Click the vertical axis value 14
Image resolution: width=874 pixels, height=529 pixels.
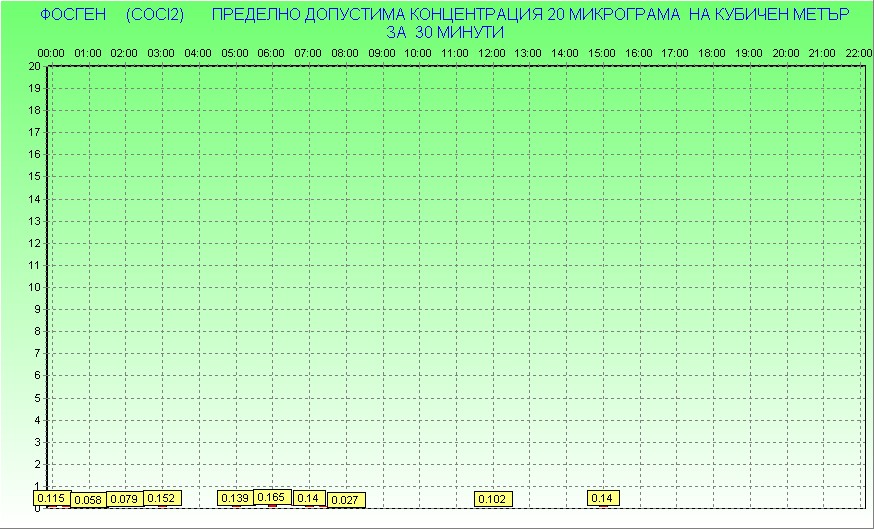35,199
